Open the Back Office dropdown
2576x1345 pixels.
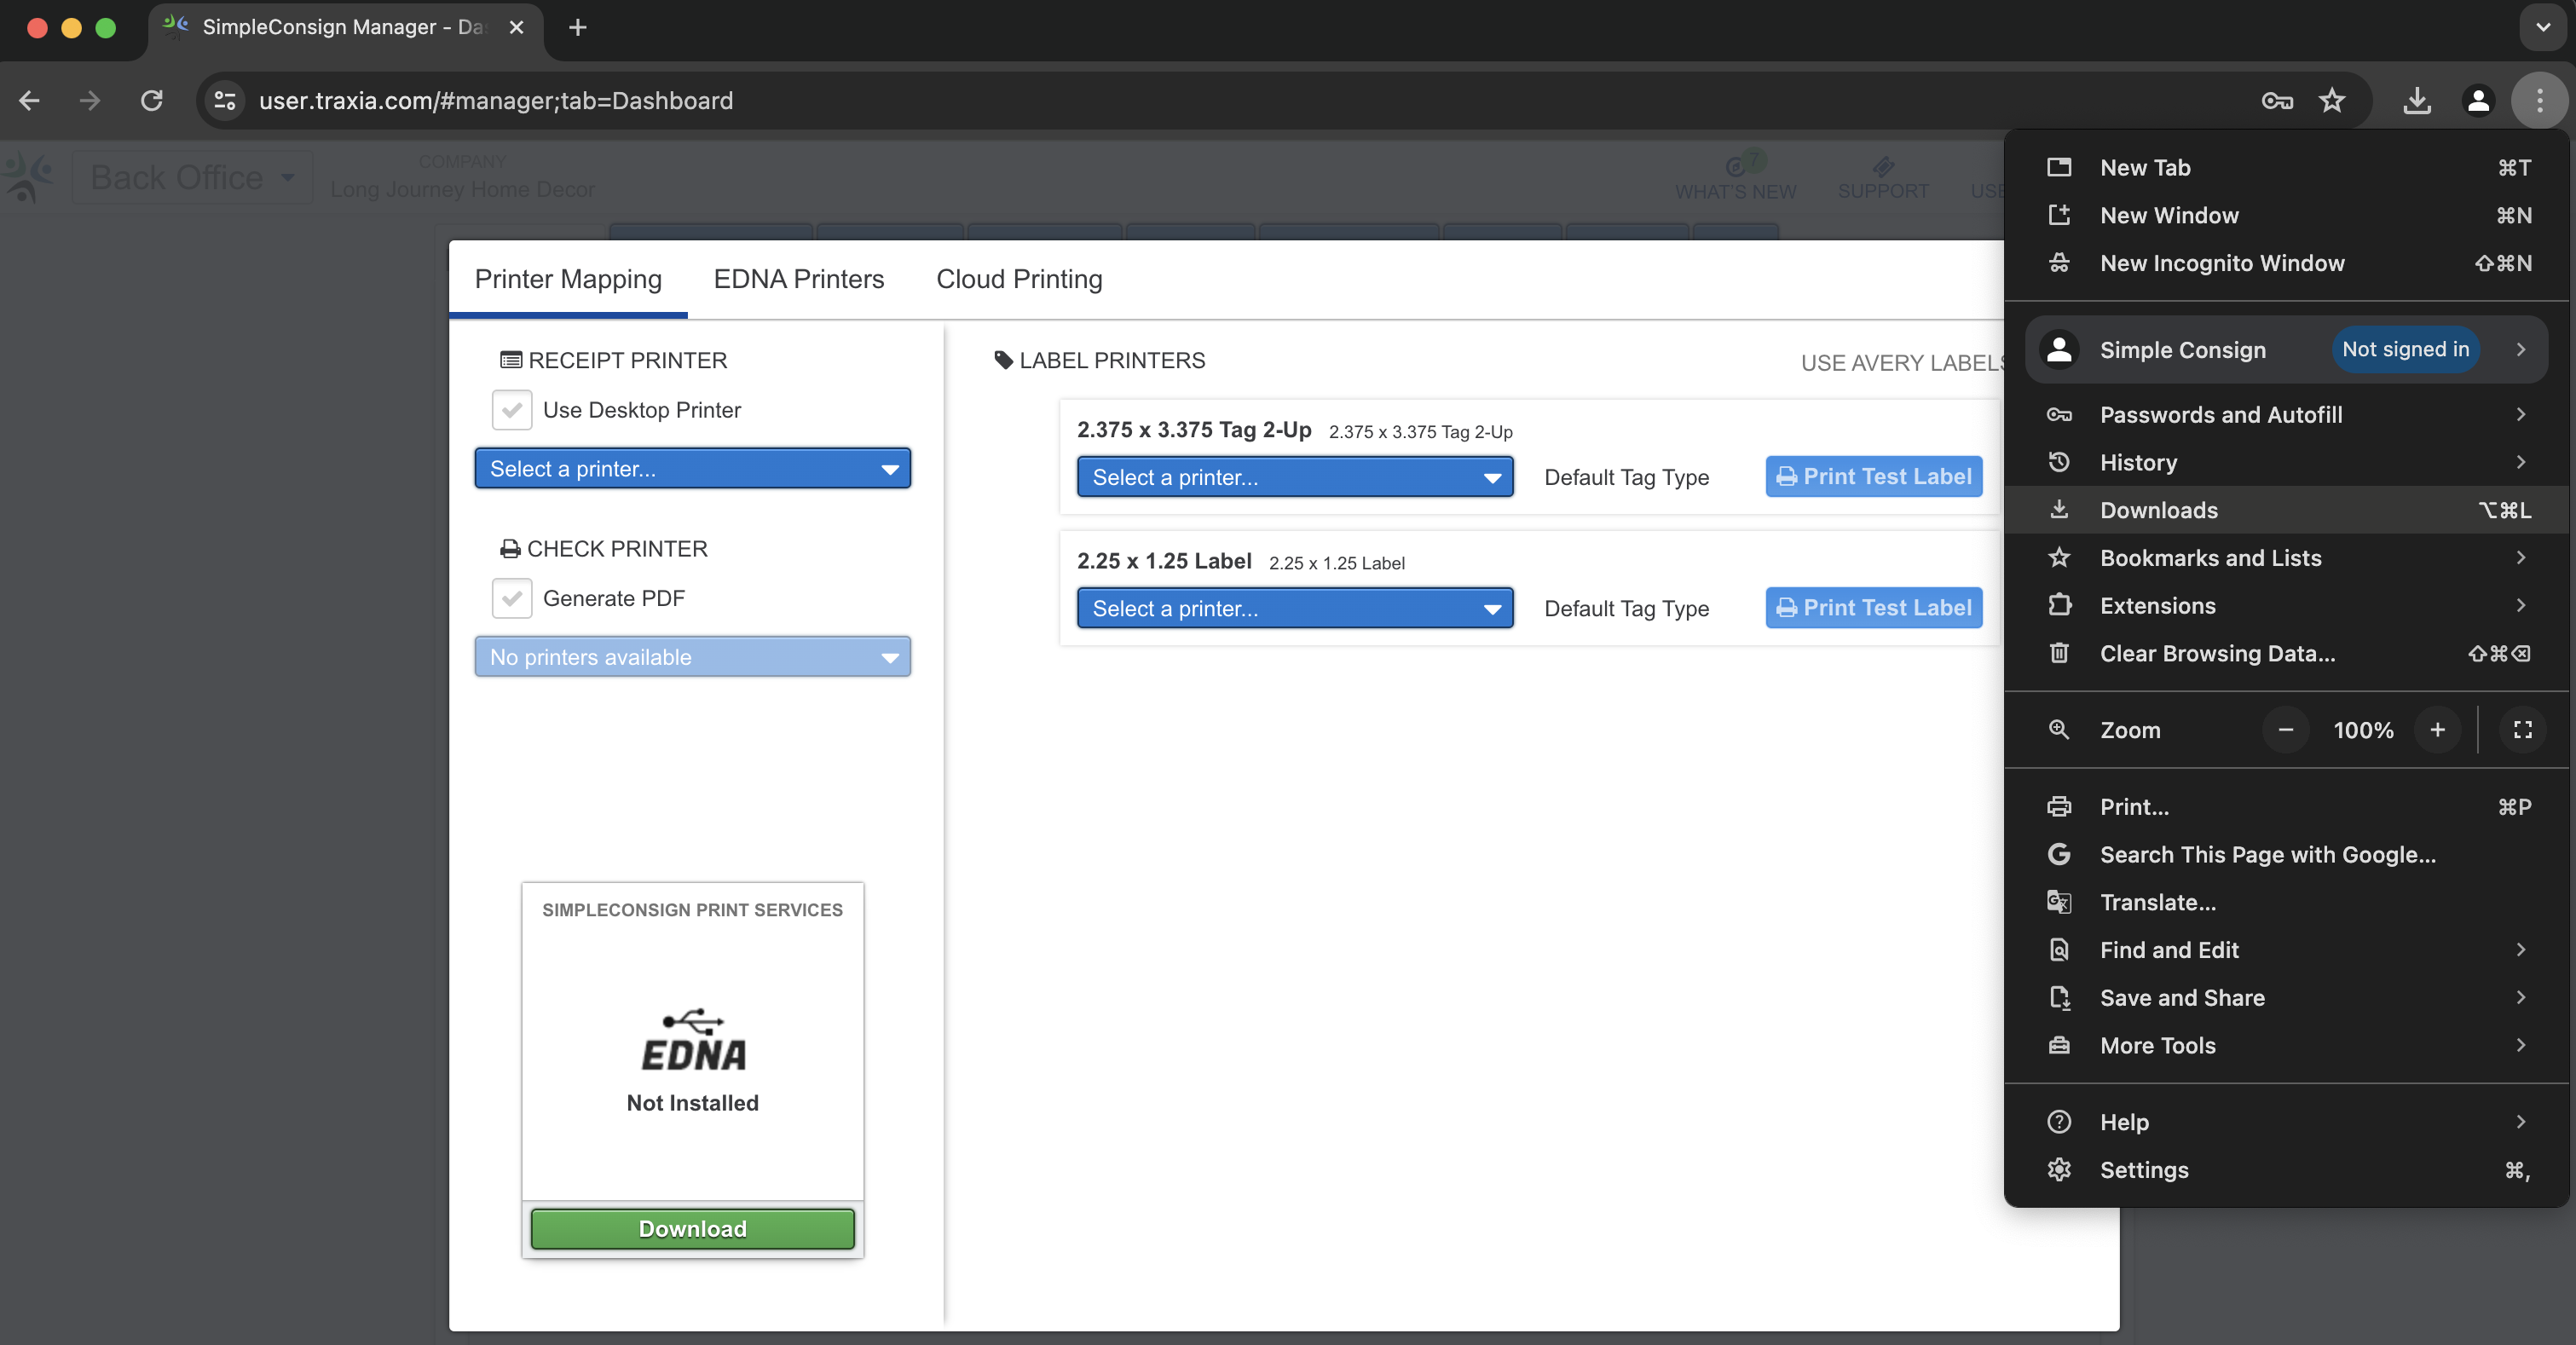[x=192, y=178]
